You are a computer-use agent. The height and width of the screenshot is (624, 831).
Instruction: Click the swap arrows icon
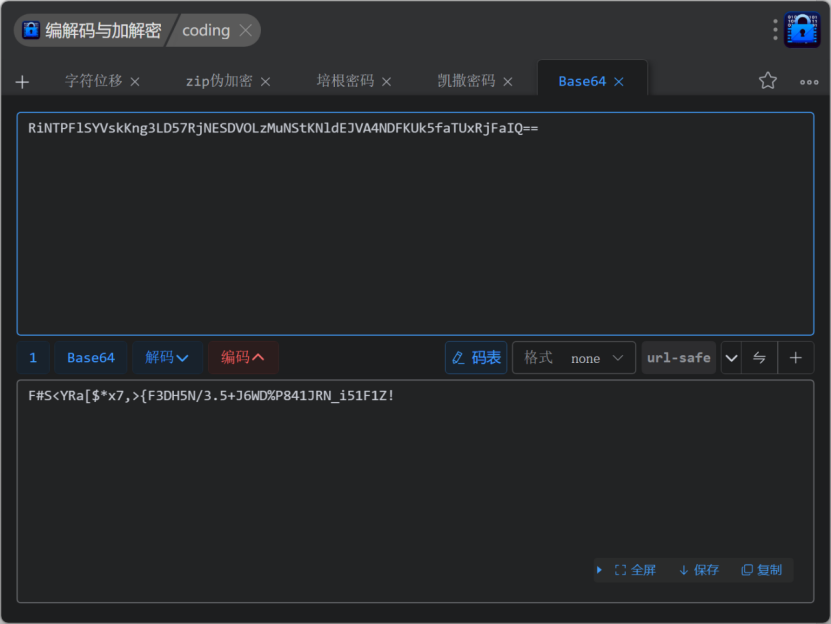760,357
